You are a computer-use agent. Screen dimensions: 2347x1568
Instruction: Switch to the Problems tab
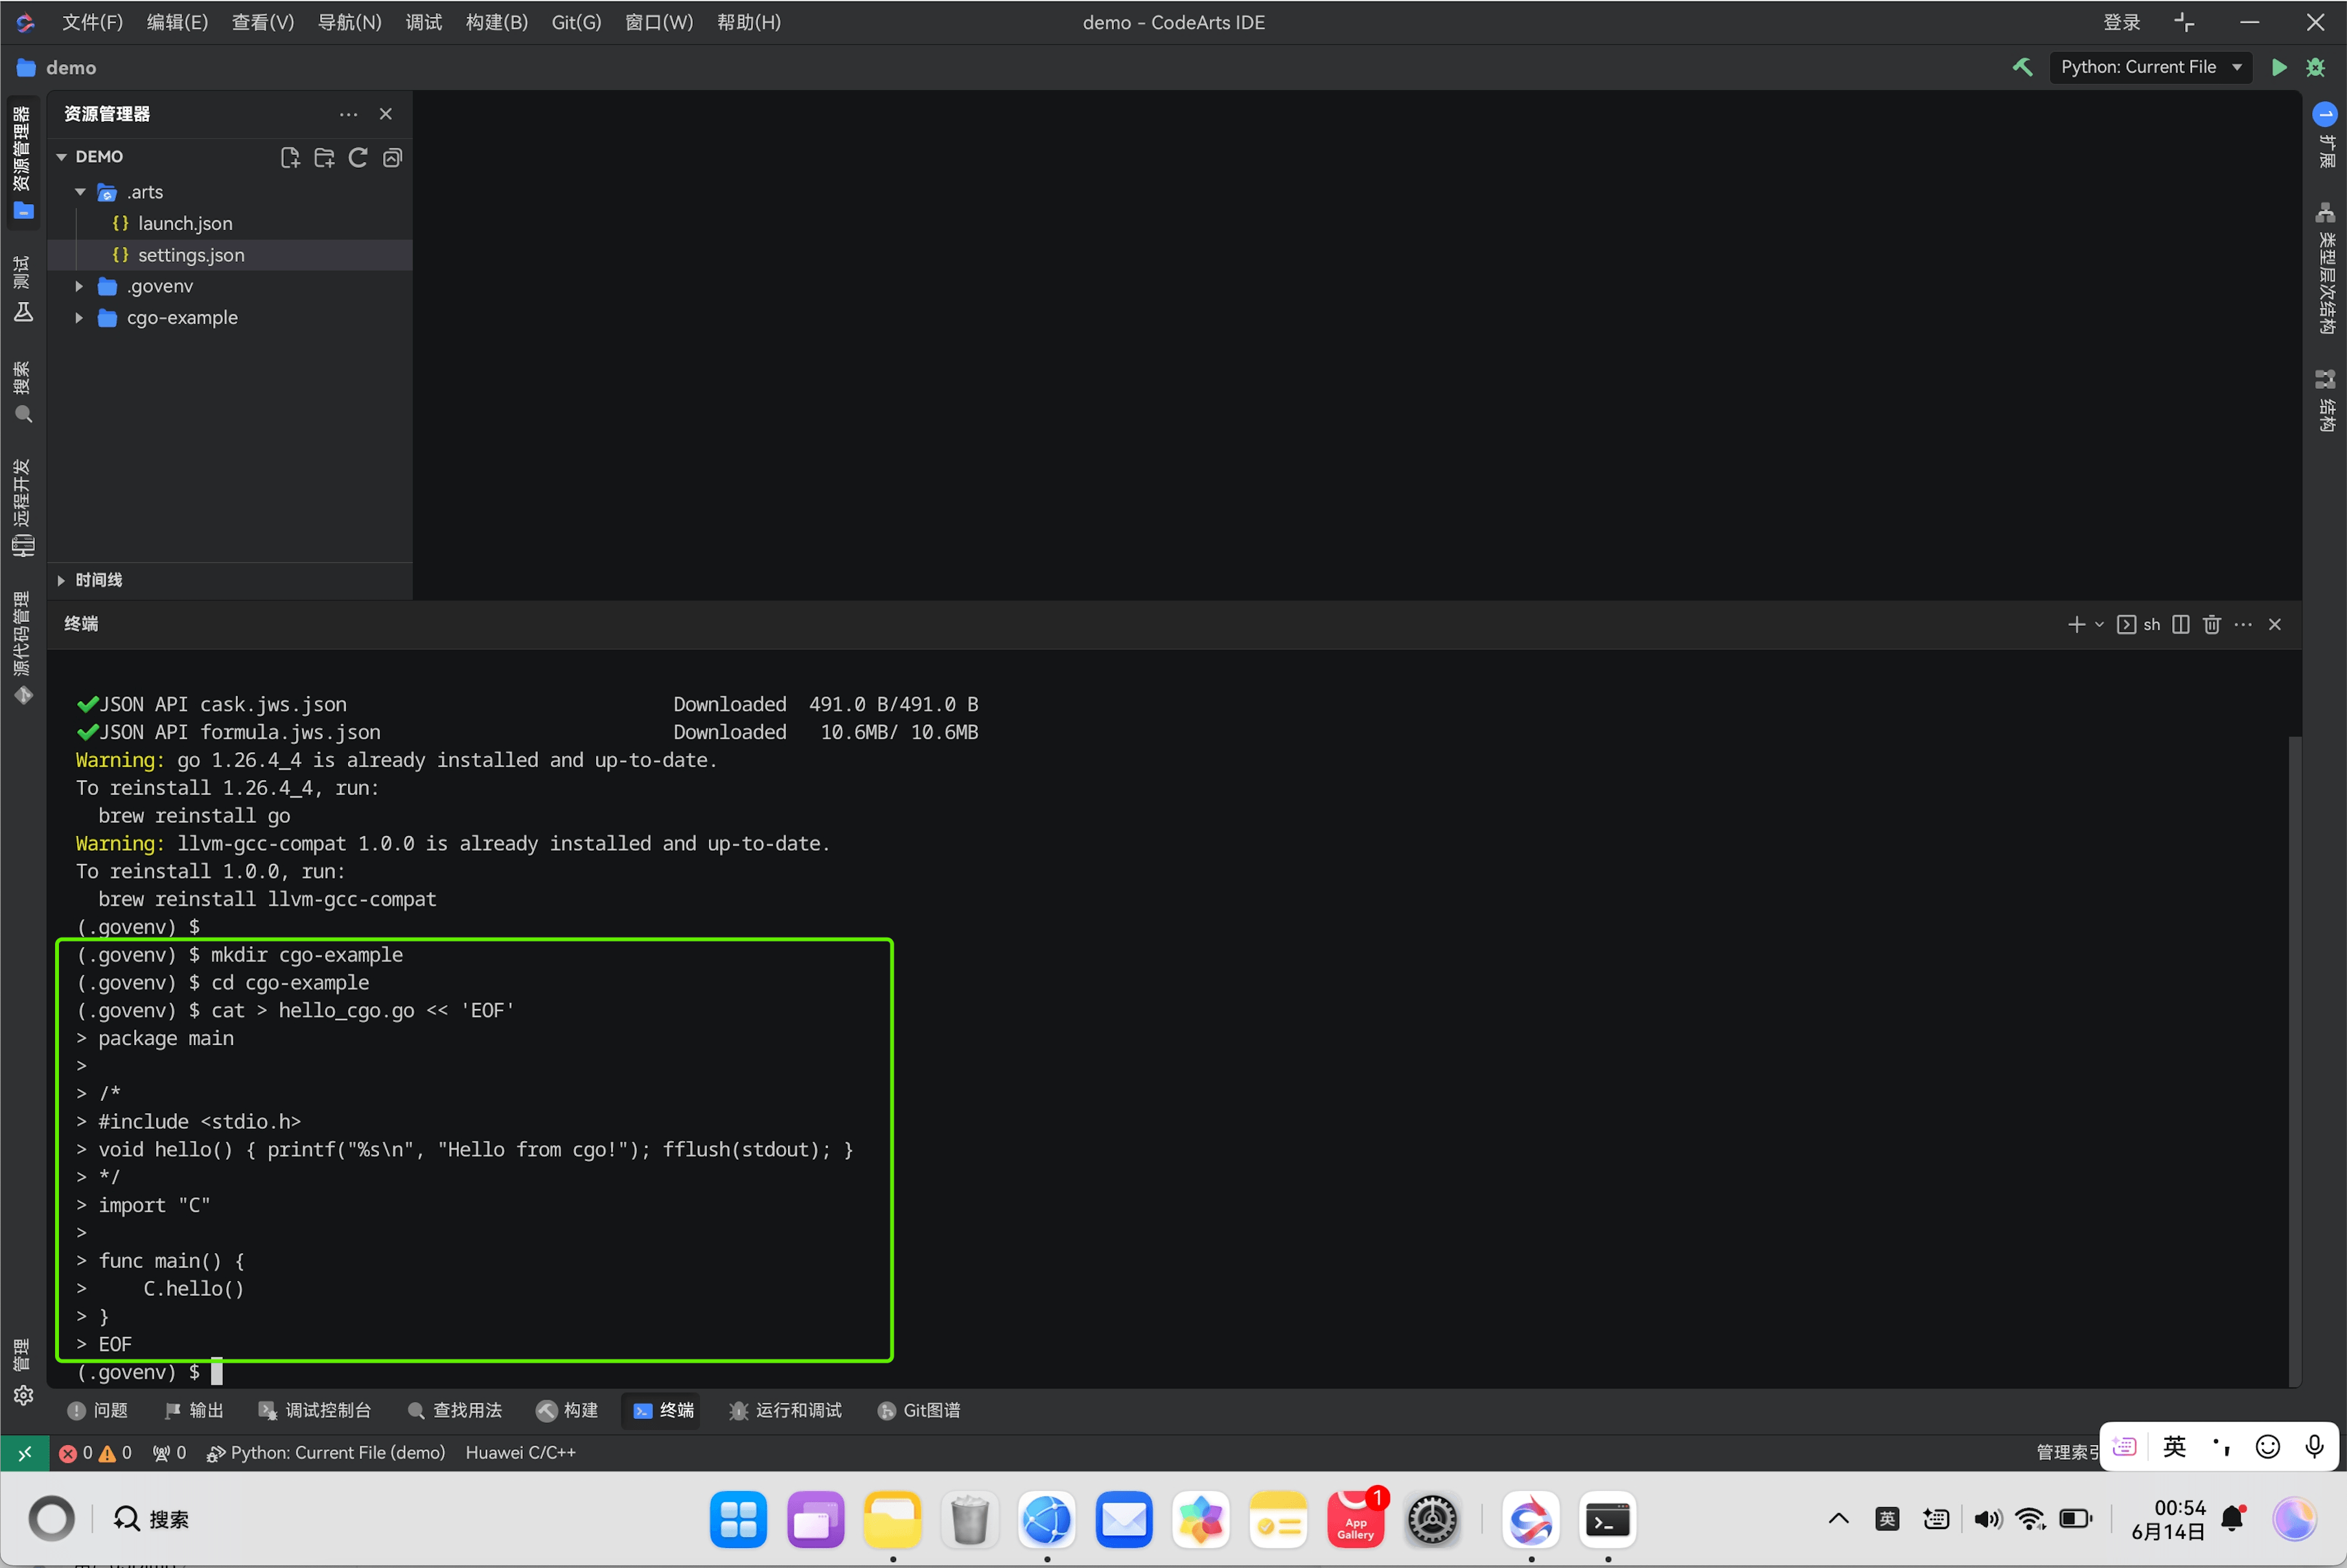[x=97, y=1410]
